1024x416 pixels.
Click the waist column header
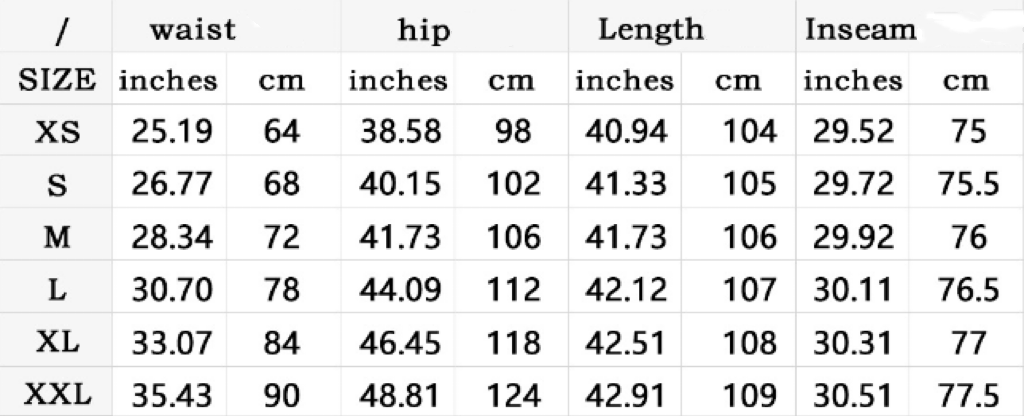pos(193,30)
